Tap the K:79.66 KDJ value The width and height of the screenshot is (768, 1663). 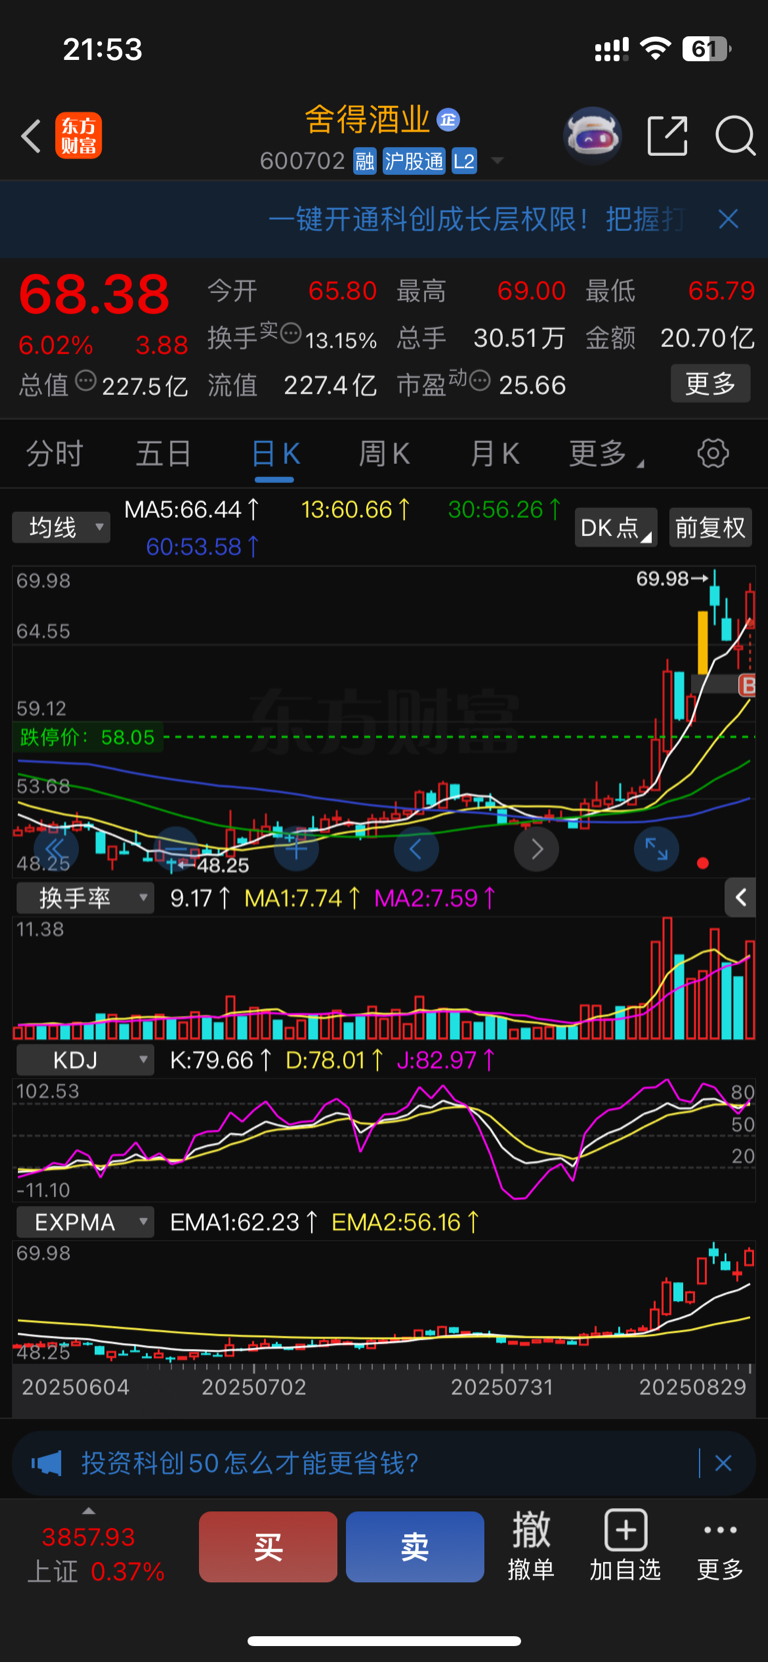[220, 1060]
